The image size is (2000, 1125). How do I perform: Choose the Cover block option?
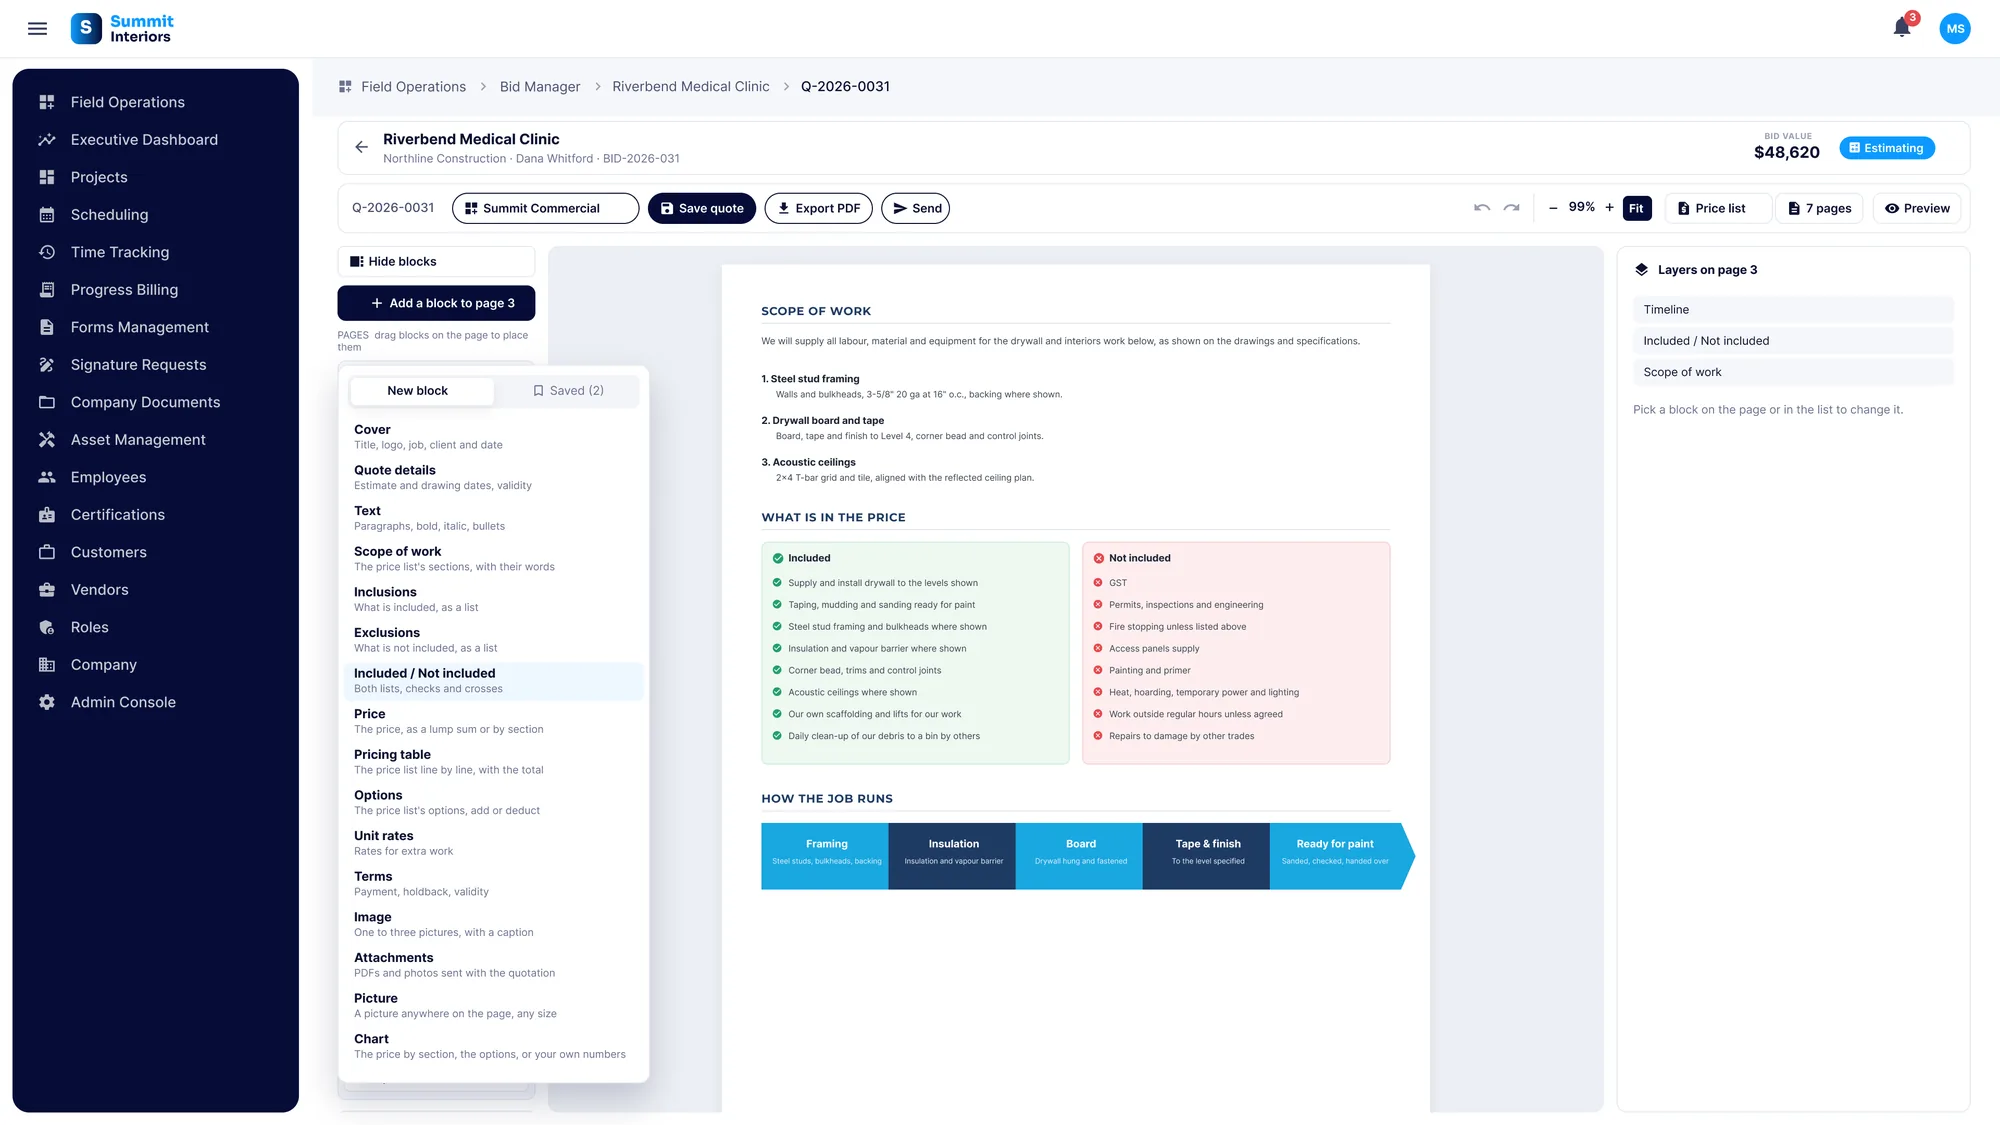pos(493,437)
